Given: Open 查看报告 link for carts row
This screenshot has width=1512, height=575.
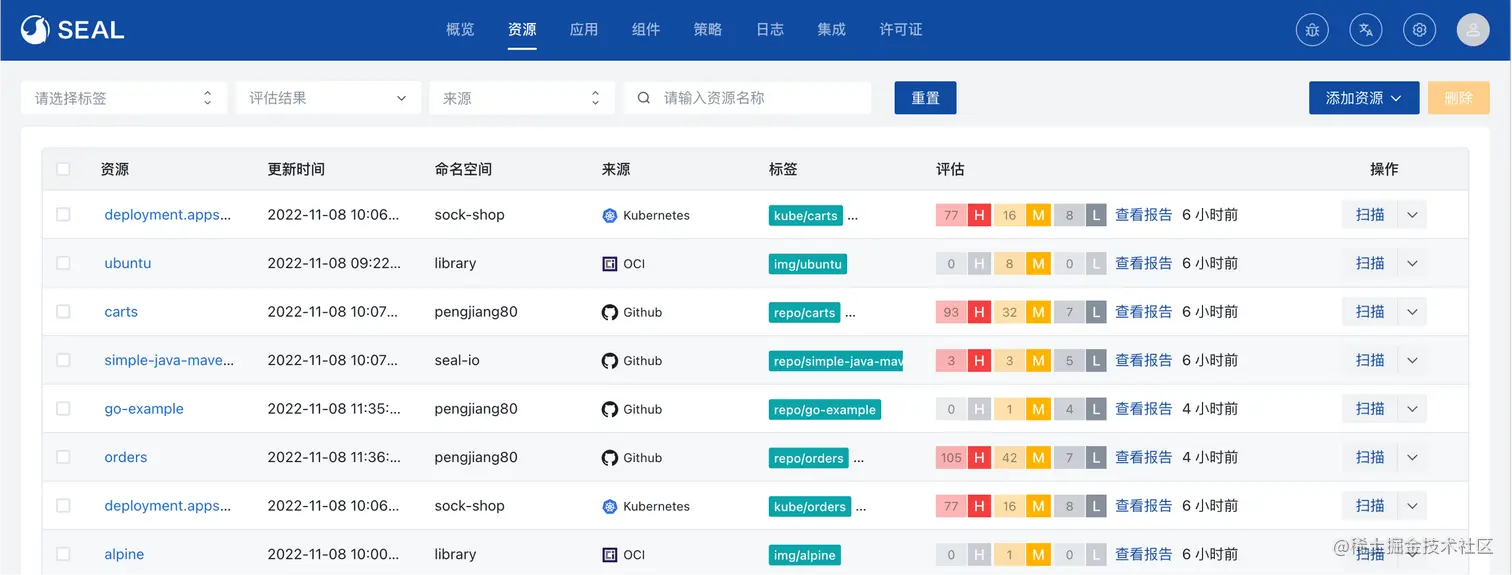Looking at the screenshot, I should (x=1144, y=312).
